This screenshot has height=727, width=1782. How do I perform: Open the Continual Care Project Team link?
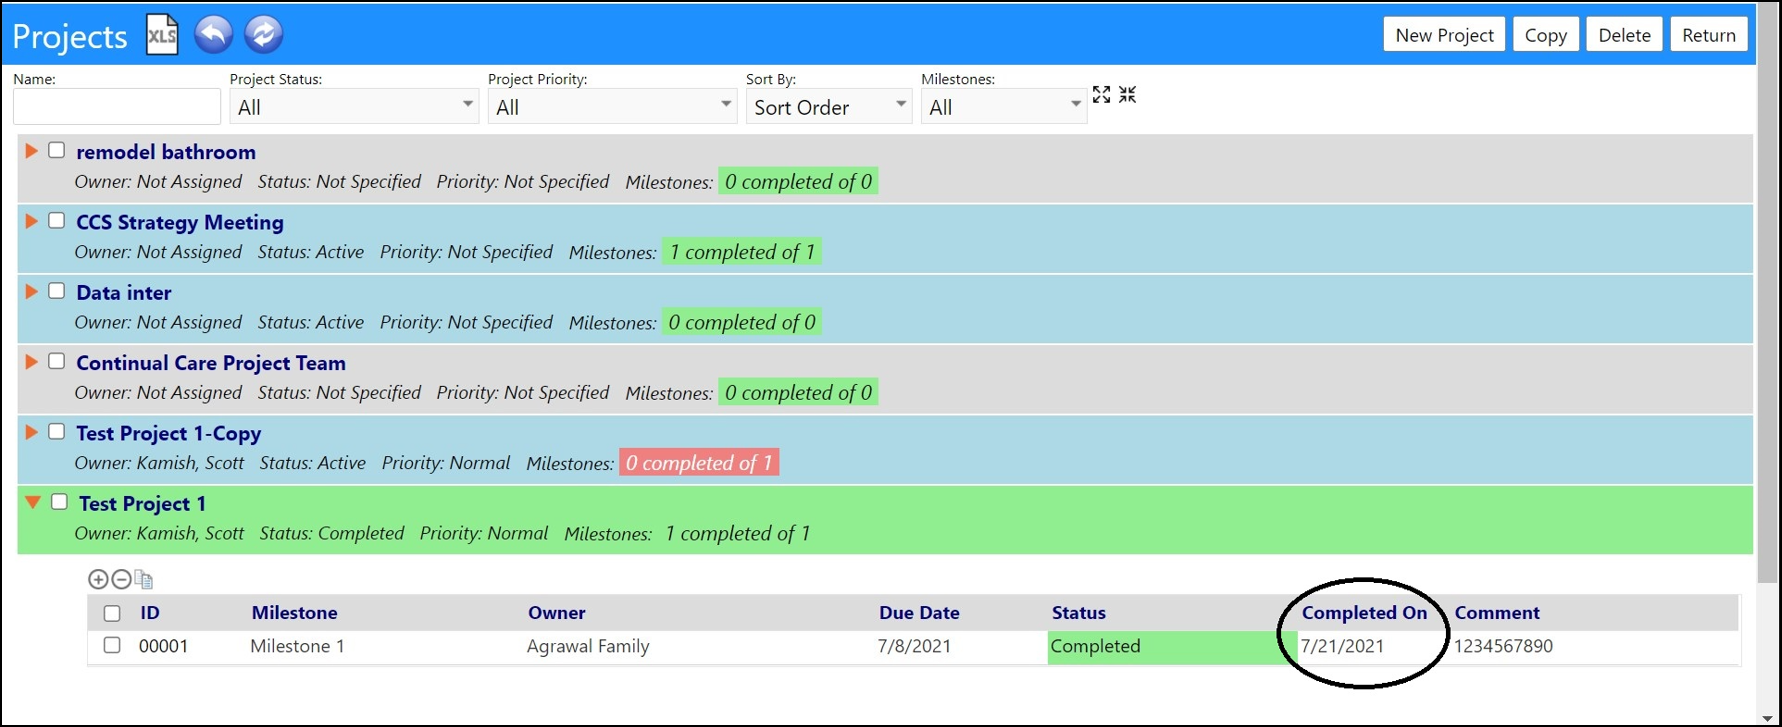point(211,363)
